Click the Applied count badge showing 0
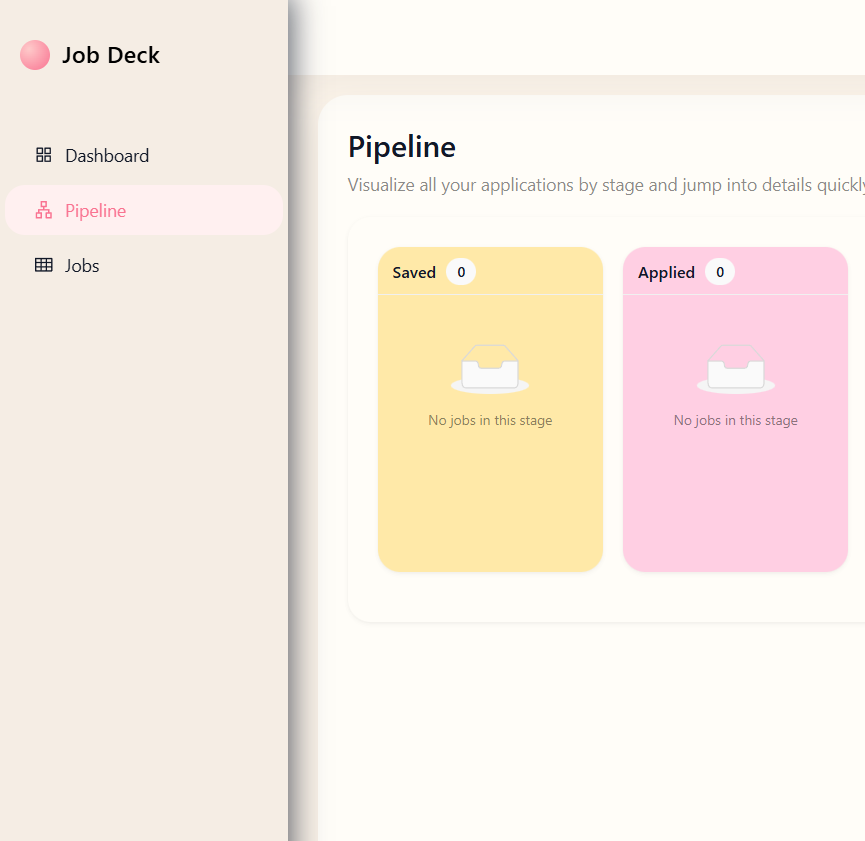The image size is (865, 841). click(719, 272)
